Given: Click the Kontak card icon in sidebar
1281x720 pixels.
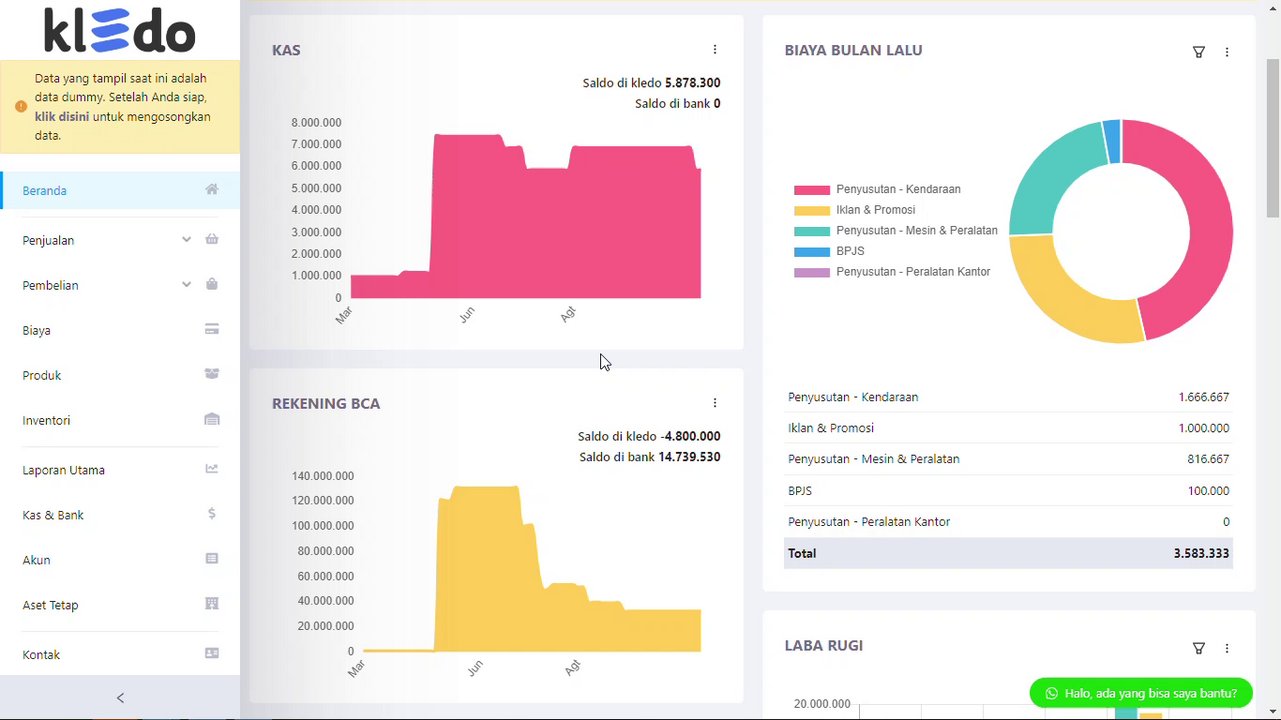Looking at the screenshot, I should click(212, 654).
